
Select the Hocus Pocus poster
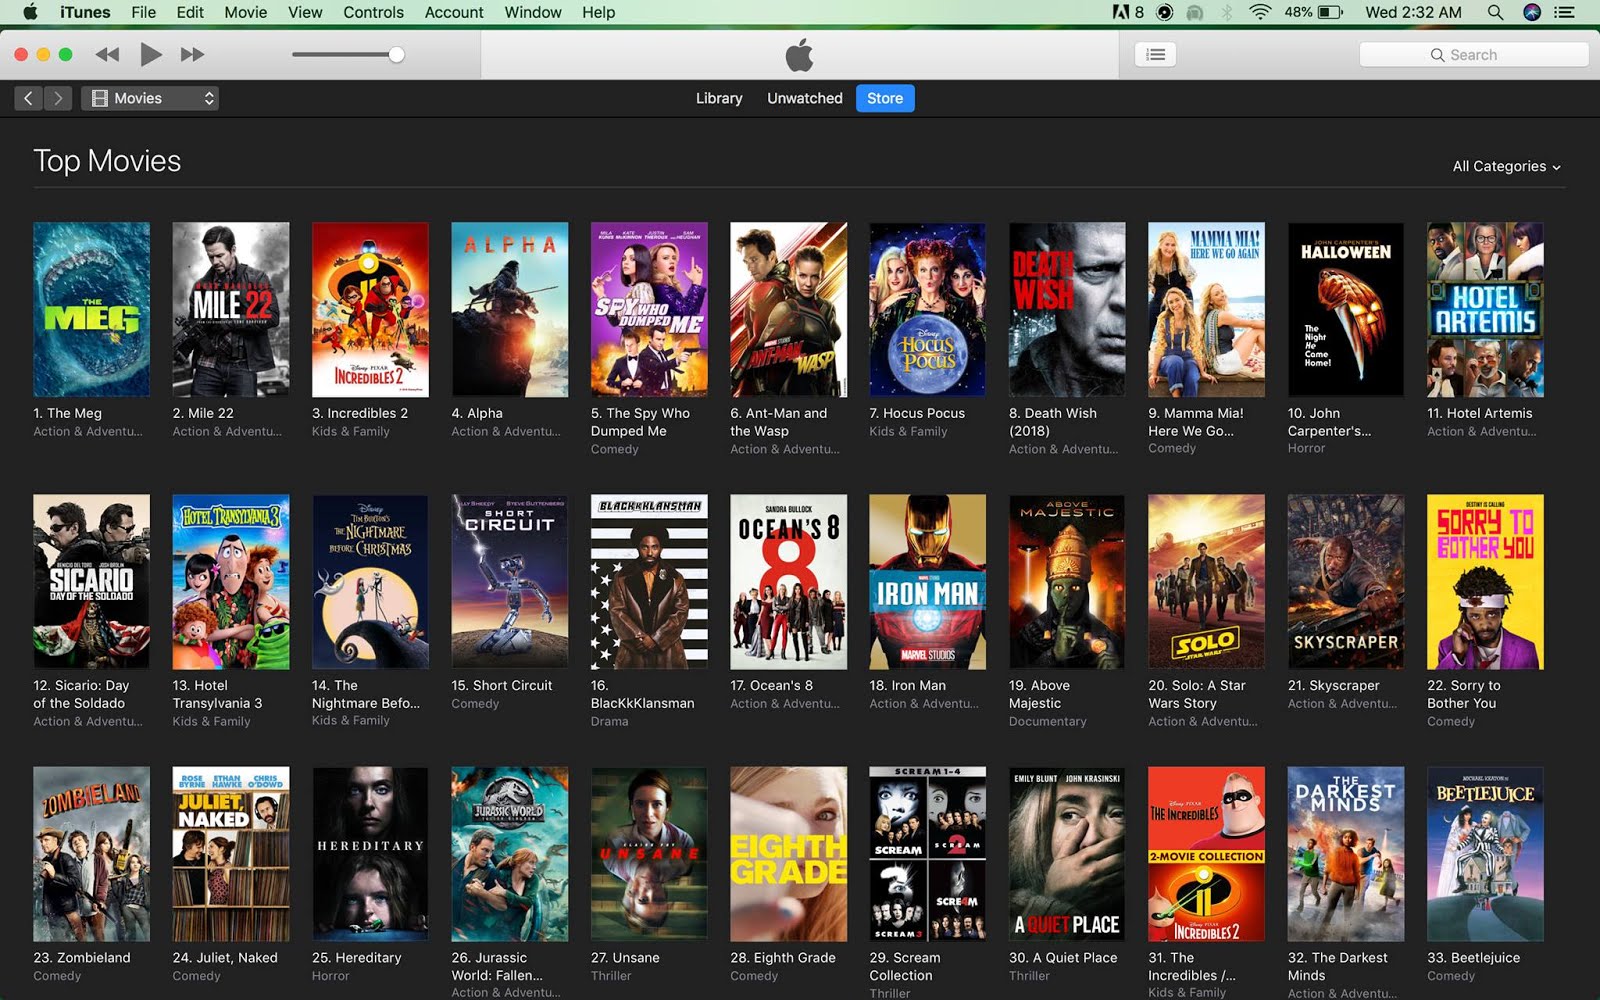coord(928,309)
